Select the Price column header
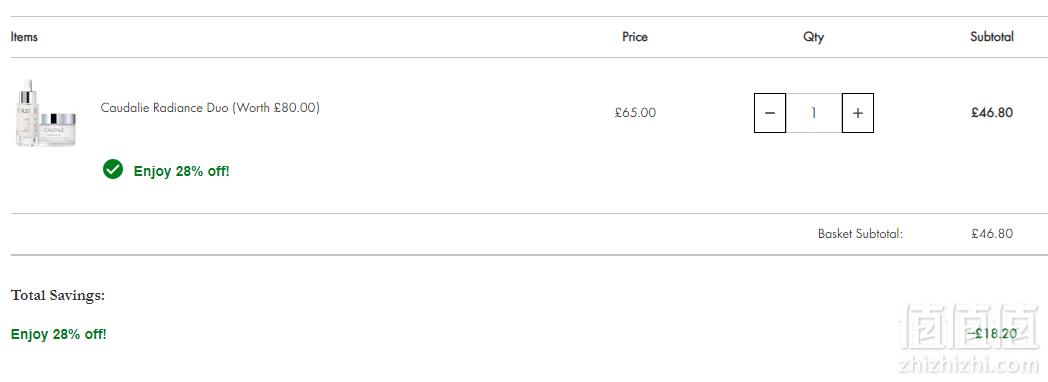Screen dimensions: 1048x382 (x=635, y=37)
